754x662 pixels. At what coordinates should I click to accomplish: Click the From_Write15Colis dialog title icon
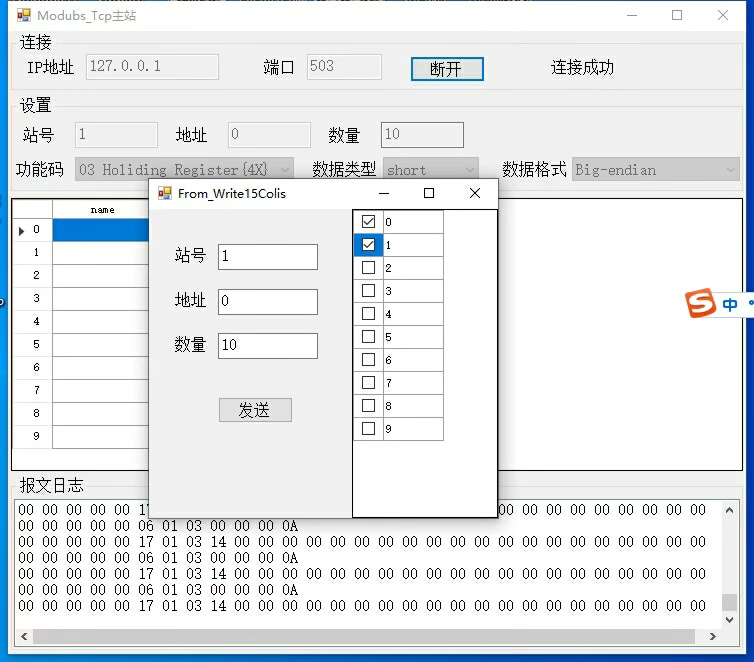tap(165, 193)
